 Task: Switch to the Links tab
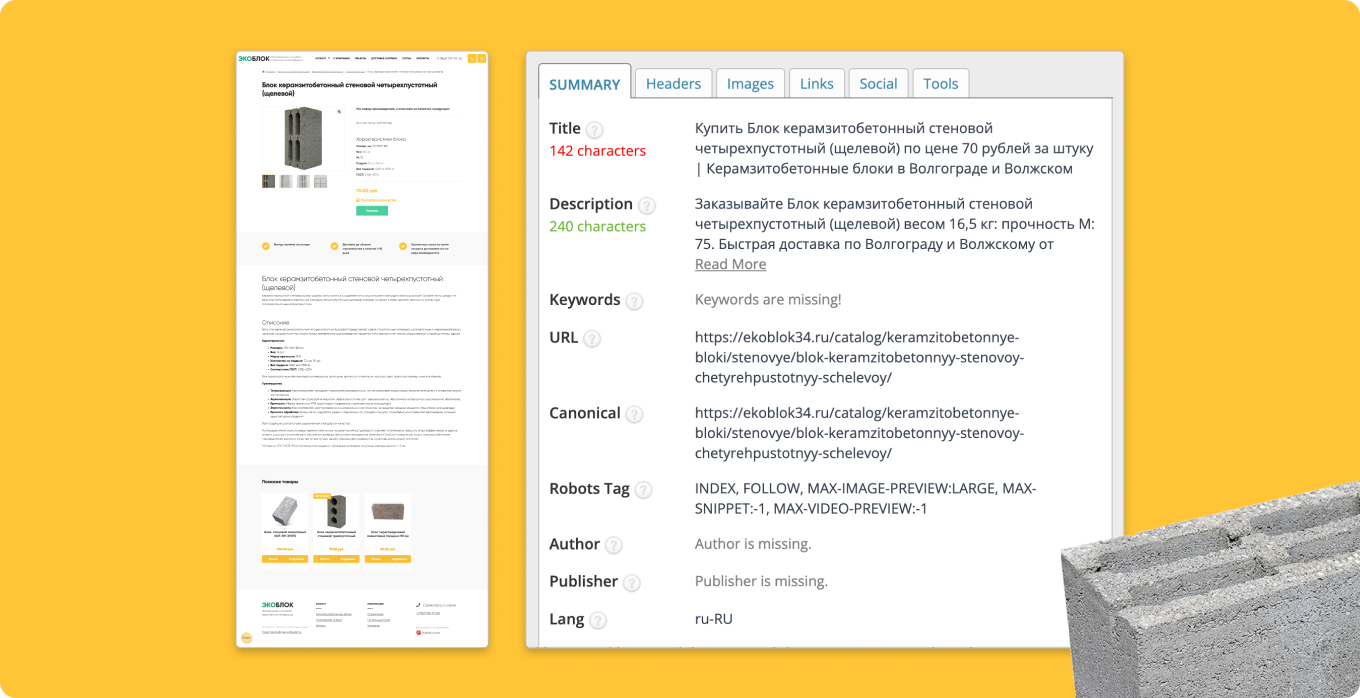click(x=817, y=84)
